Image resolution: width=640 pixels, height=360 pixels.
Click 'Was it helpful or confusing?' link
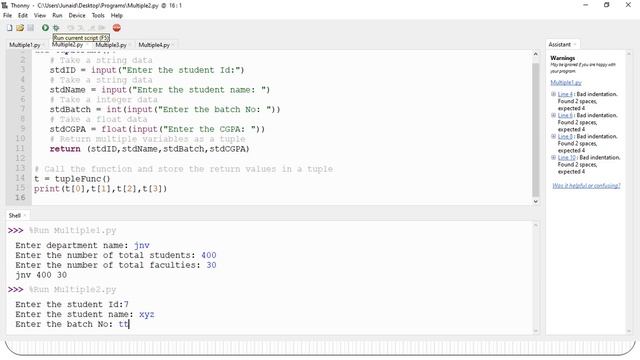click(x=586, y=186)
